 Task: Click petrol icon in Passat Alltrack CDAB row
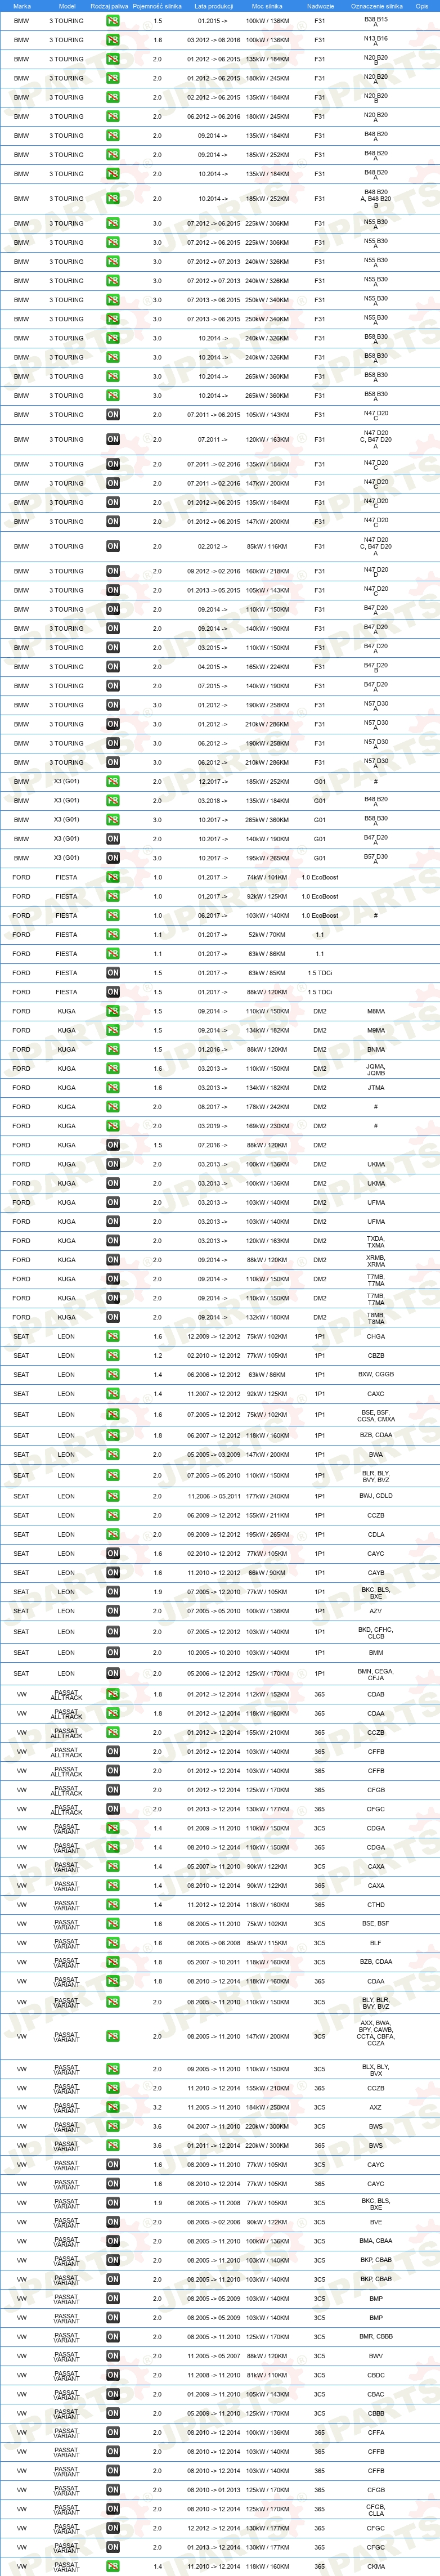click(x=113, y=1695)
